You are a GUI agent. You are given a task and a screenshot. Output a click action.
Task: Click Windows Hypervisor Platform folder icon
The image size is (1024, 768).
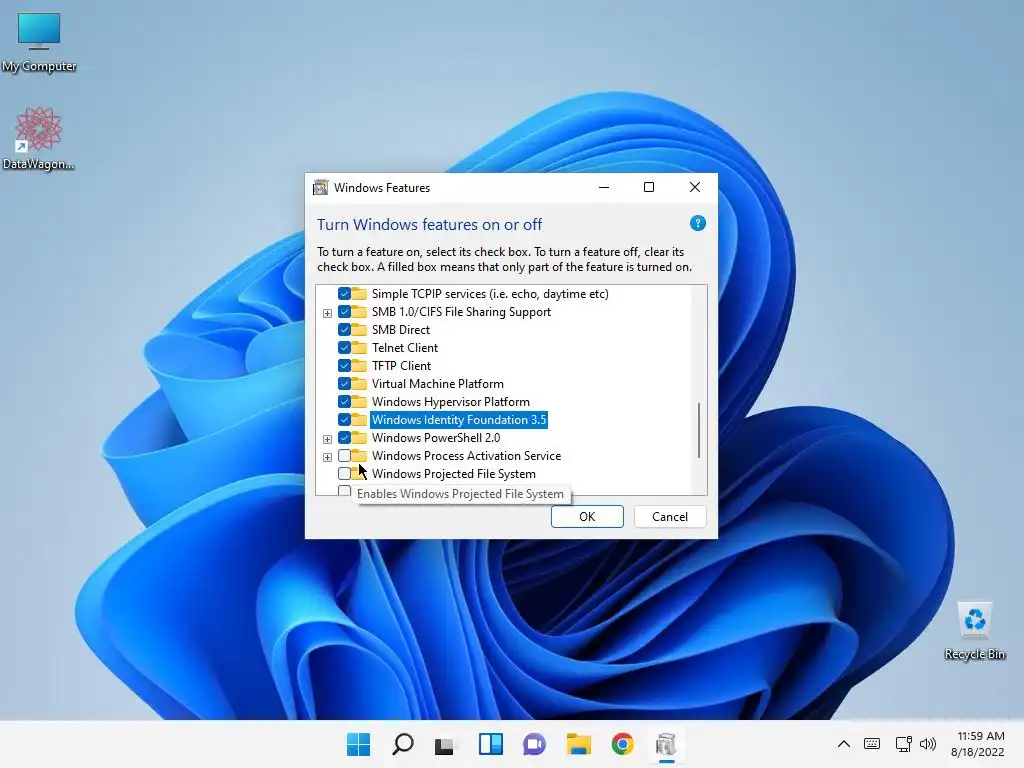(359, 401)
